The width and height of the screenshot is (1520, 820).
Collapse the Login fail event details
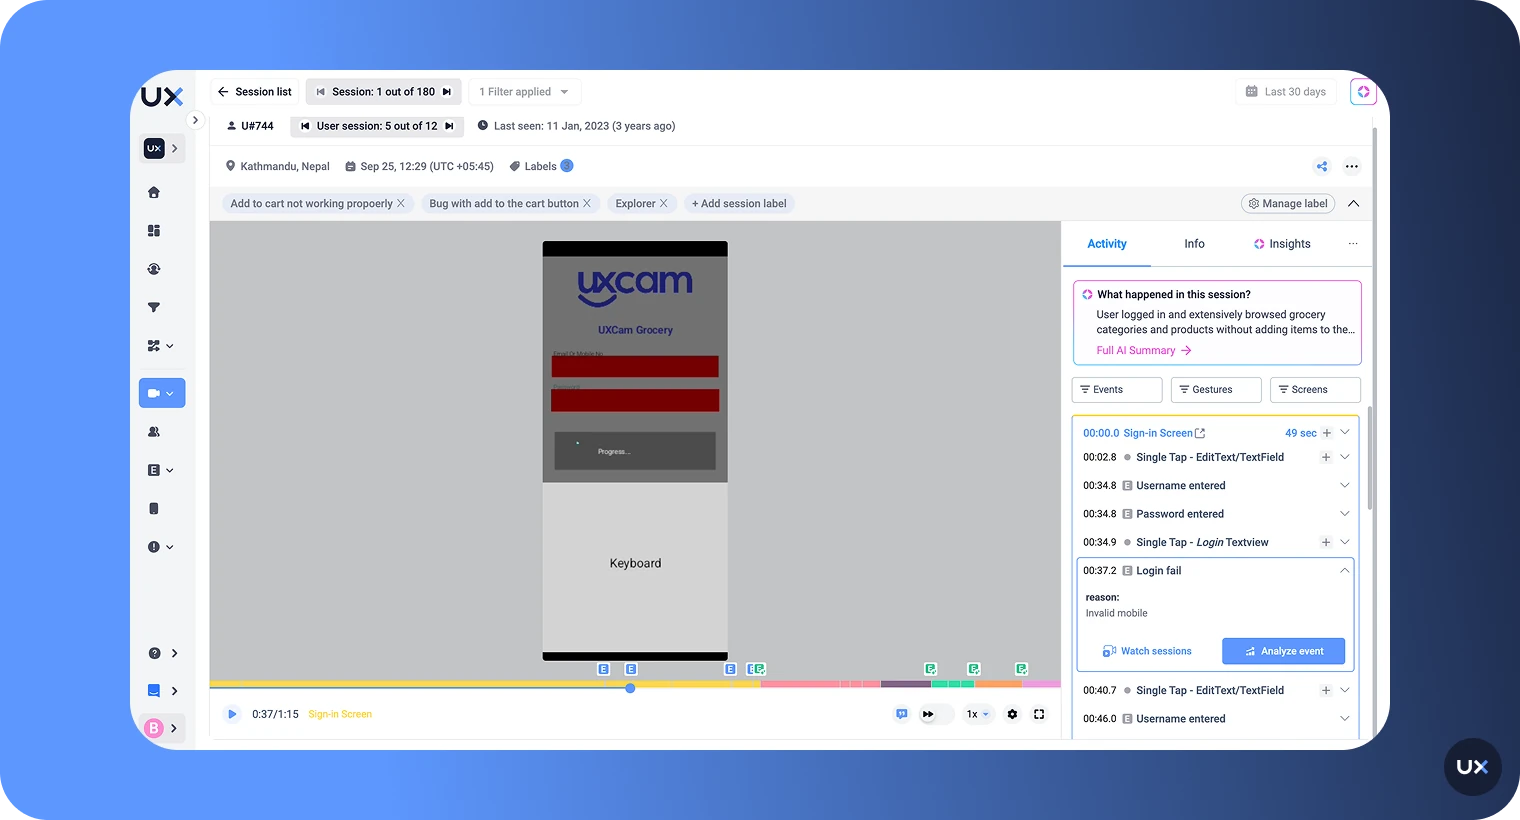click(1345, 571)
